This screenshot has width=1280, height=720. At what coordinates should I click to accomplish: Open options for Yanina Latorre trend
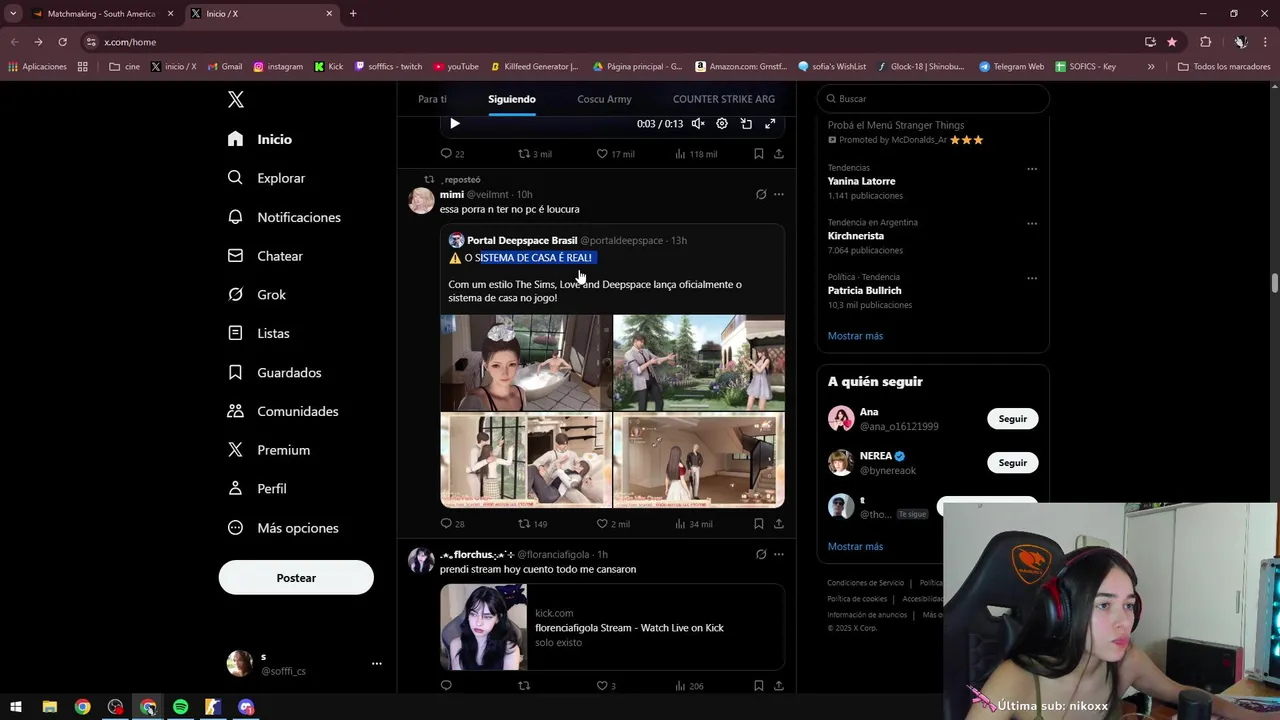point(1032,169)
